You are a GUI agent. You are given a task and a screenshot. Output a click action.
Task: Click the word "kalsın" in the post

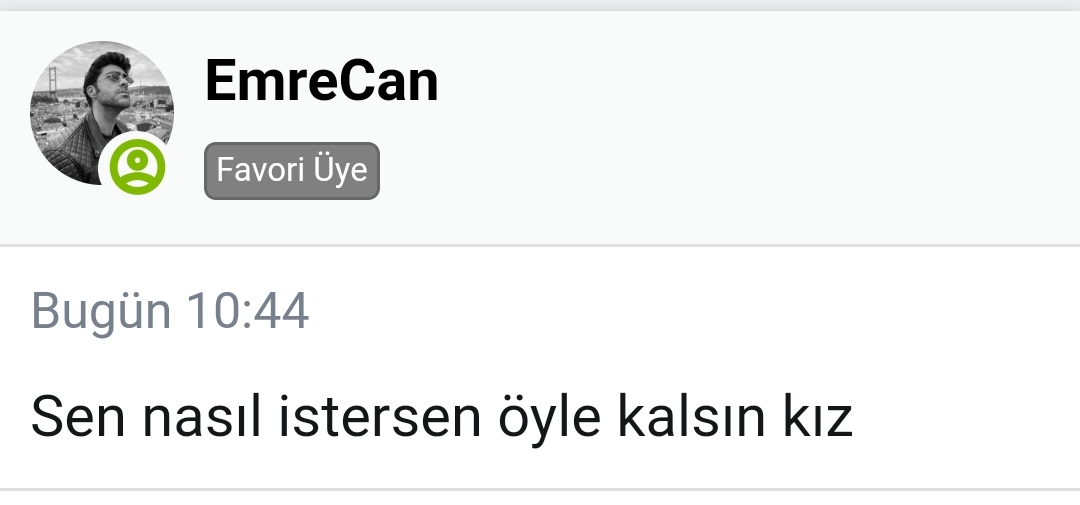tap(691, 415)
